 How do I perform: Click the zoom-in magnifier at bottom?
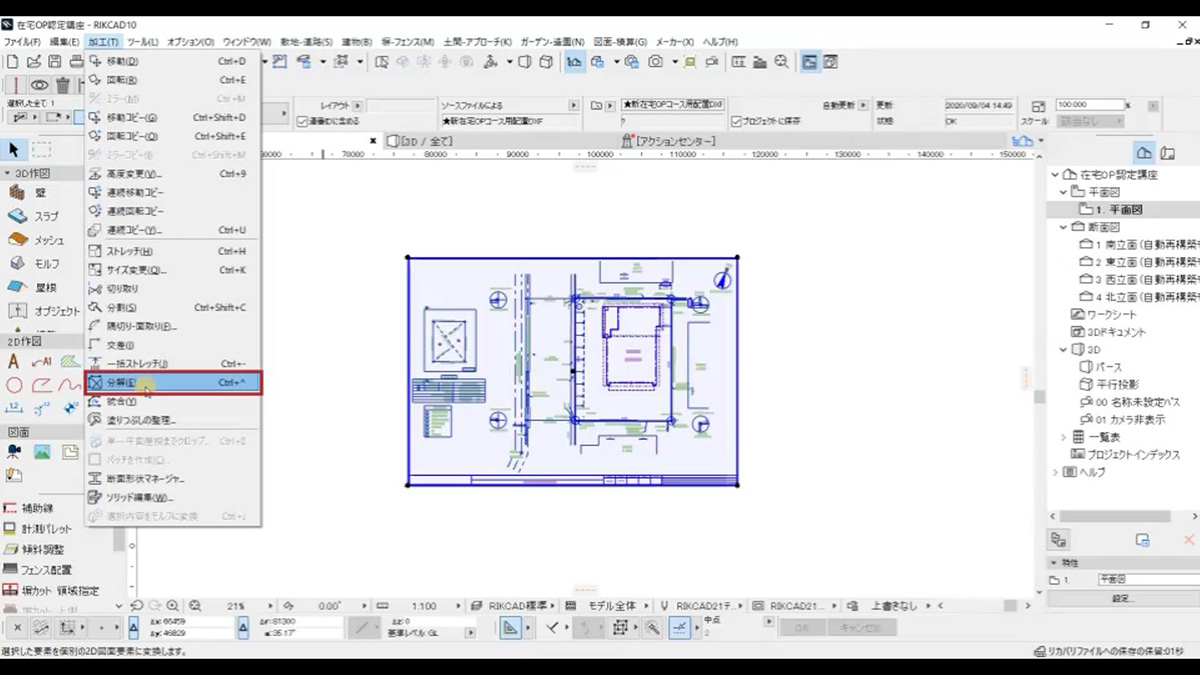(173, 606)
